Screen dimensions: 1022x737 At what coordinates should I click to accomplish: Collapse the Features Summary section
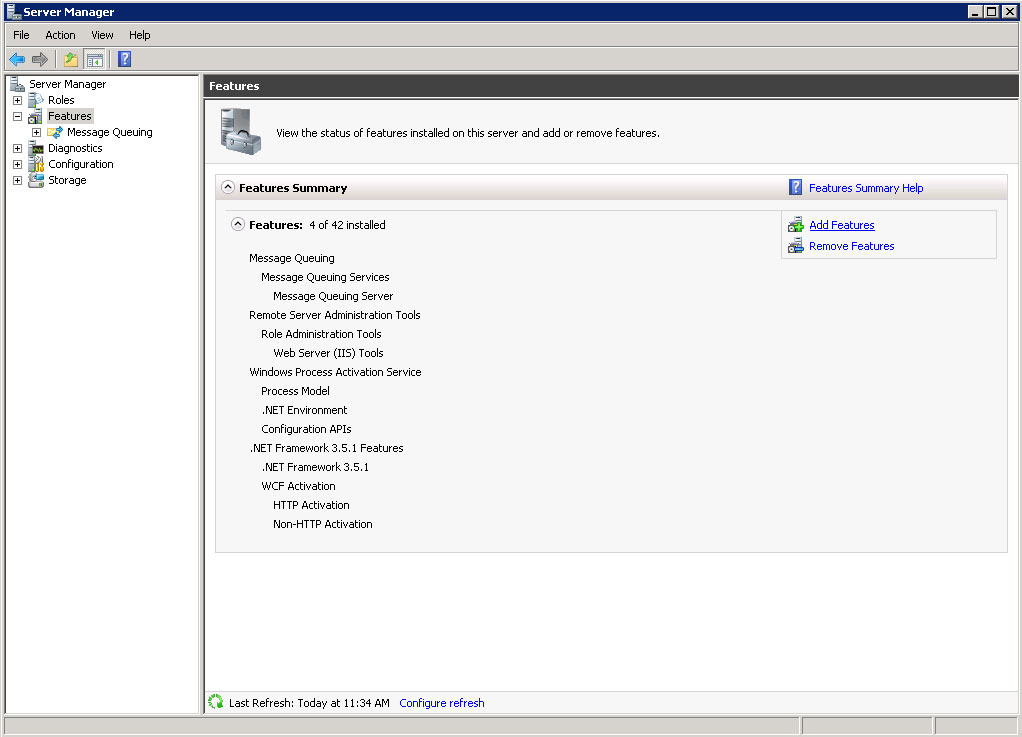coord(227,187)
